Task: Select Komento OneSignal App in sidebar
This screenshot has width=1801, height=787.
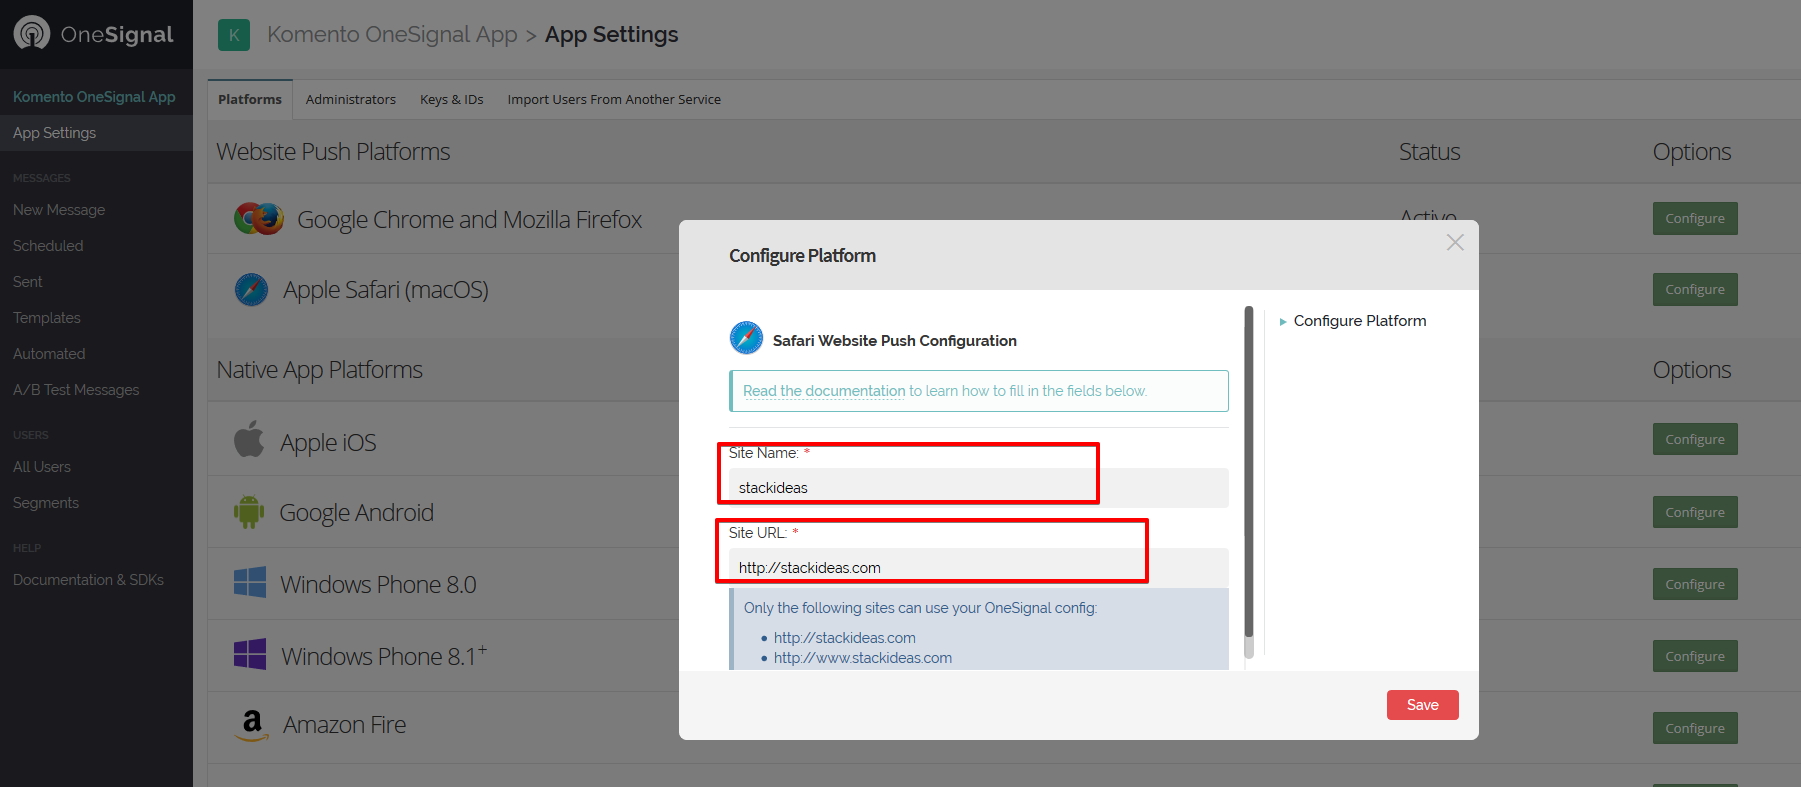Action: (x=94, y=97)
